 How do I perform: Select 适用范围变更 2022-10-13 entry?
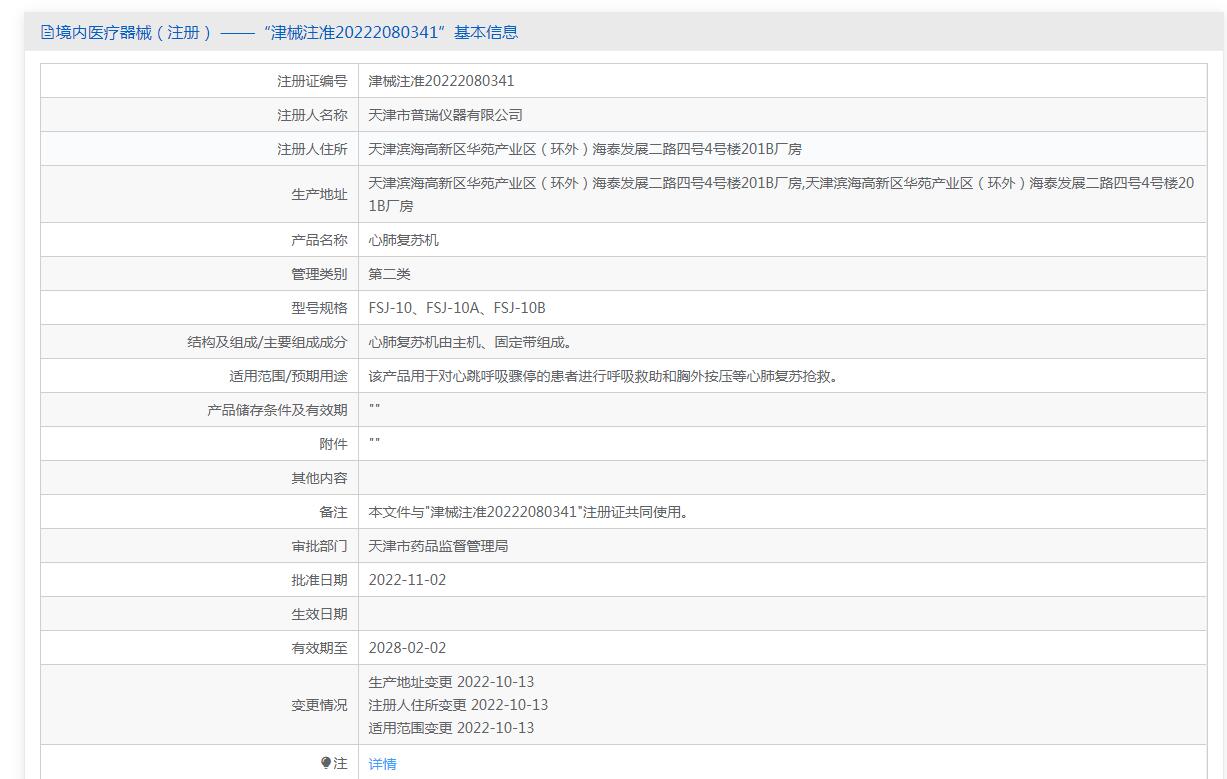click(x=451, y=728)
